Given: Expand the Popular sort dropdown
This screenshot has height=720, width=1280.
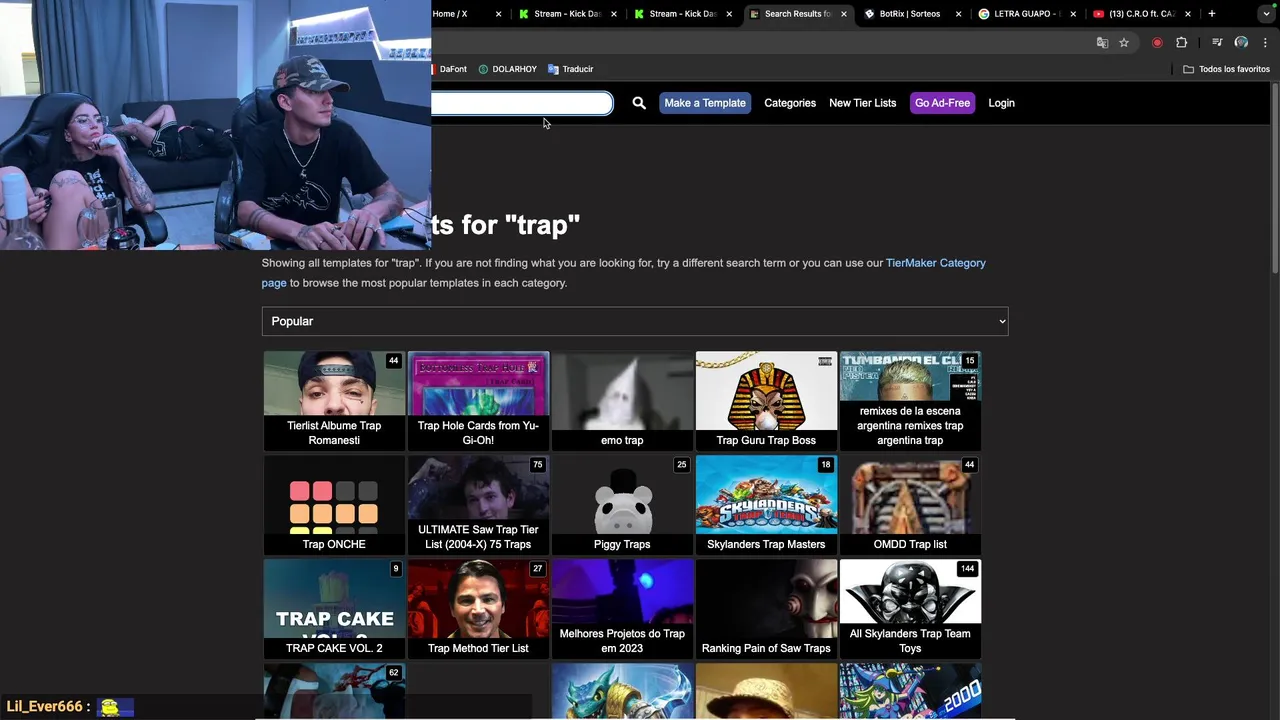Looking at the screenshot, I should click(635, 321).
